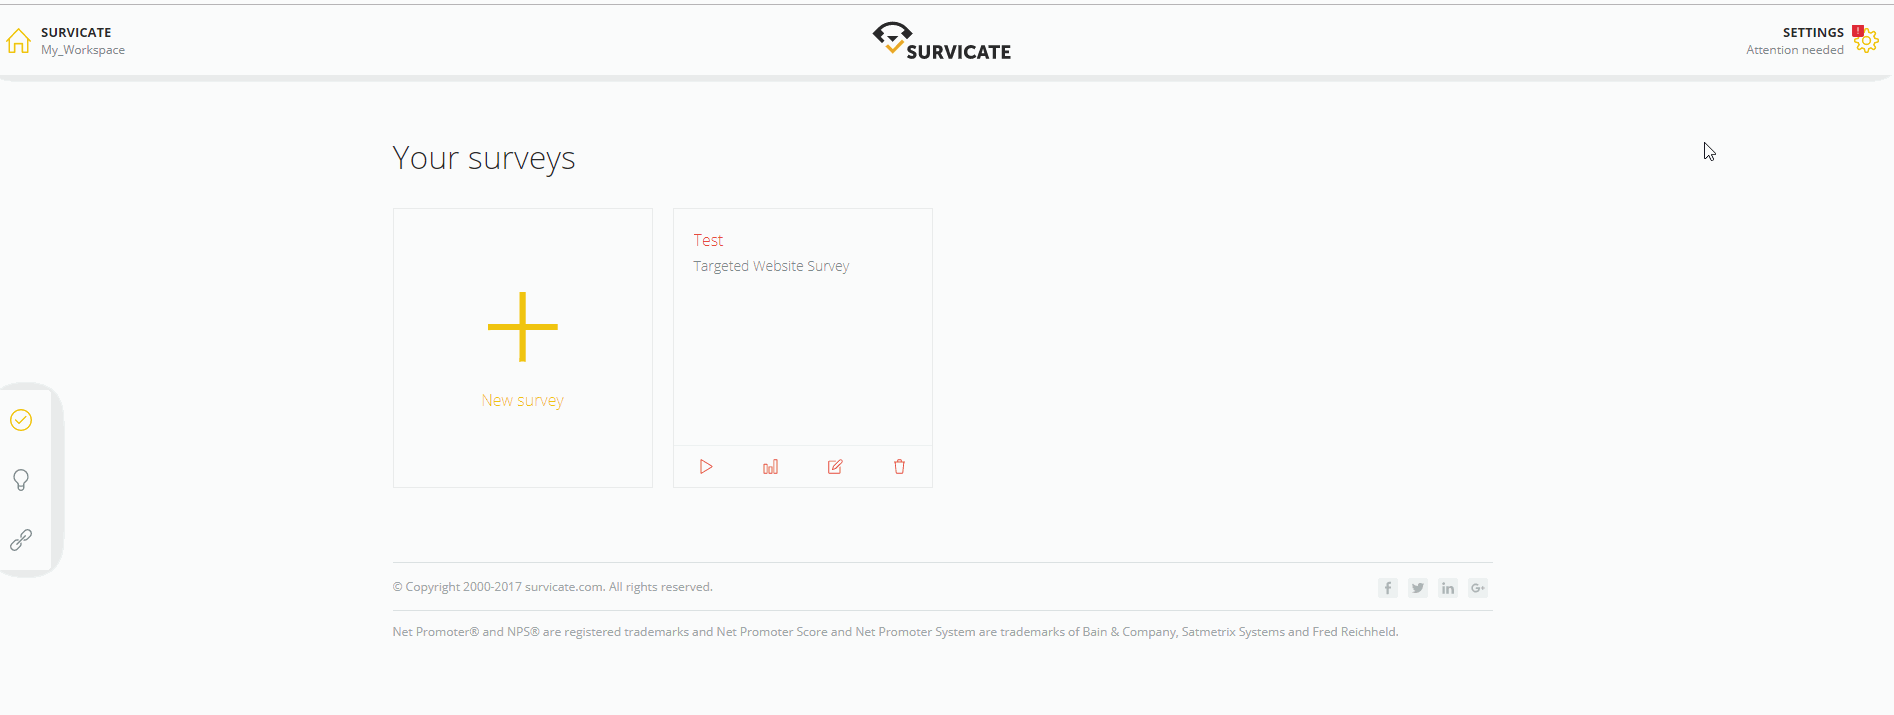Edit the Test survey with the pencil icon
The height and width of the screenshot is (715, 1894).
pos(835,467)
